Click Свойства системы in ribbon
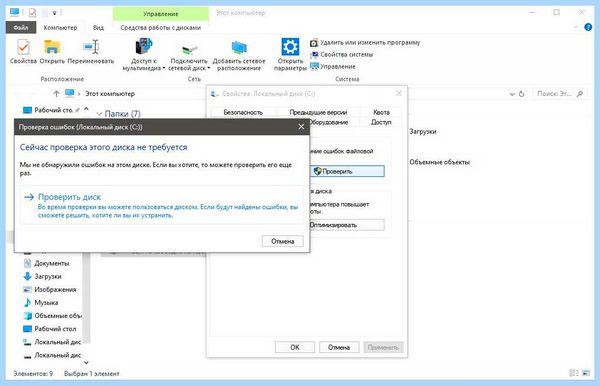 coord(342,55)
